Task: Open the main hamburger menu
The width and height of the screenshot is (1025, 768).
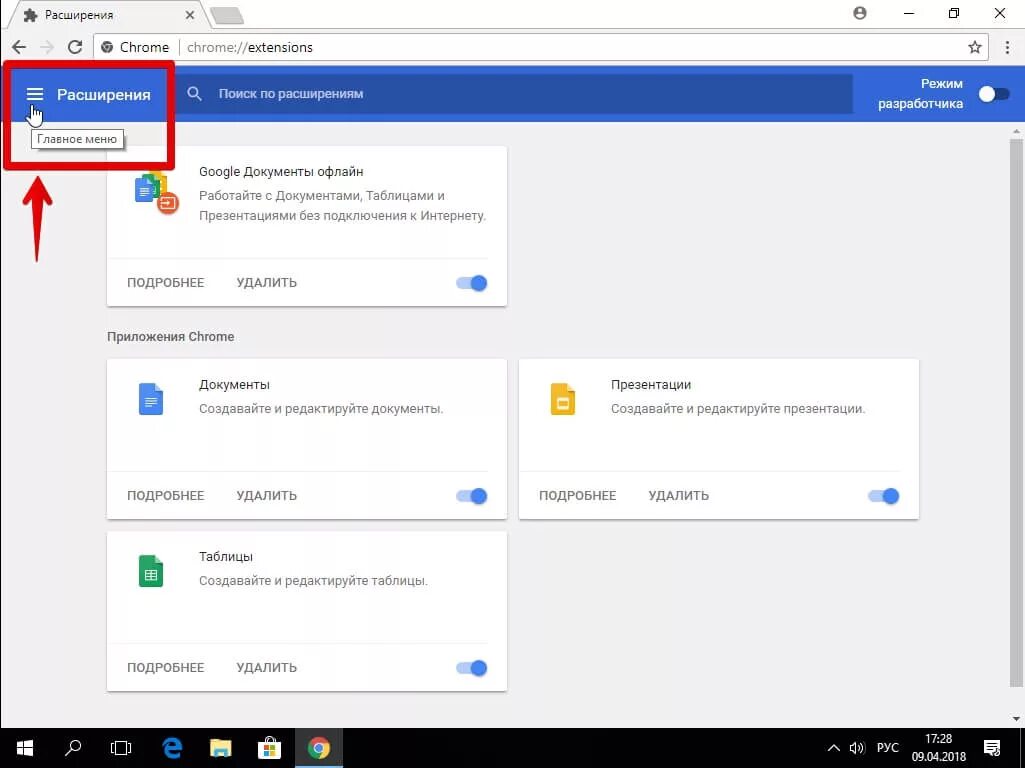Action: (35, 95)
